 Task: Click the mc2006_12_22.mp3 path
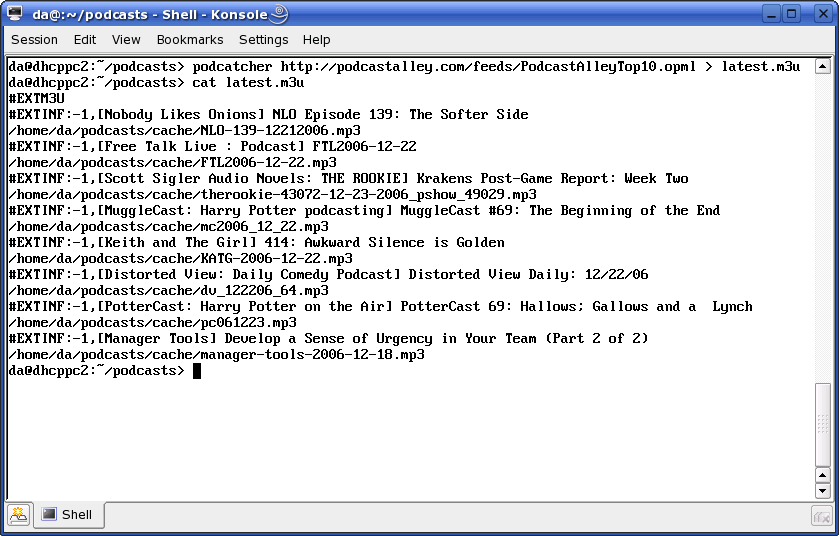coord(169,227)
